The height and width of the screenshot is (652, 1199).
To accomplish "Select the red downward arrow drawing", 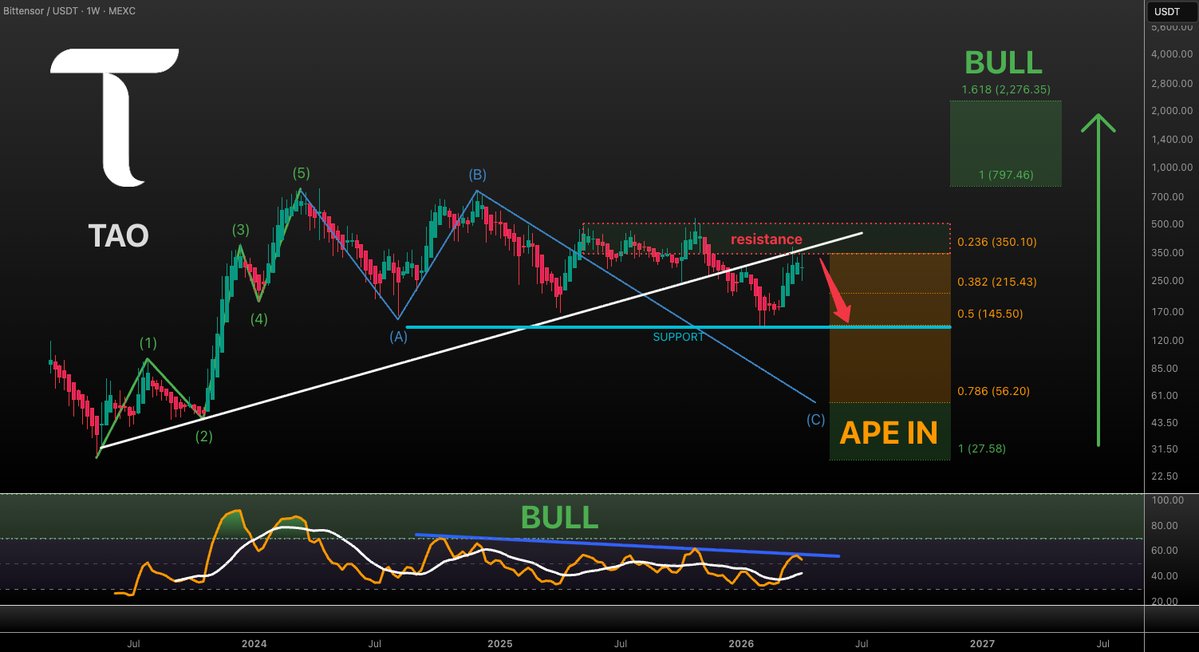I will tap(836, 290).
